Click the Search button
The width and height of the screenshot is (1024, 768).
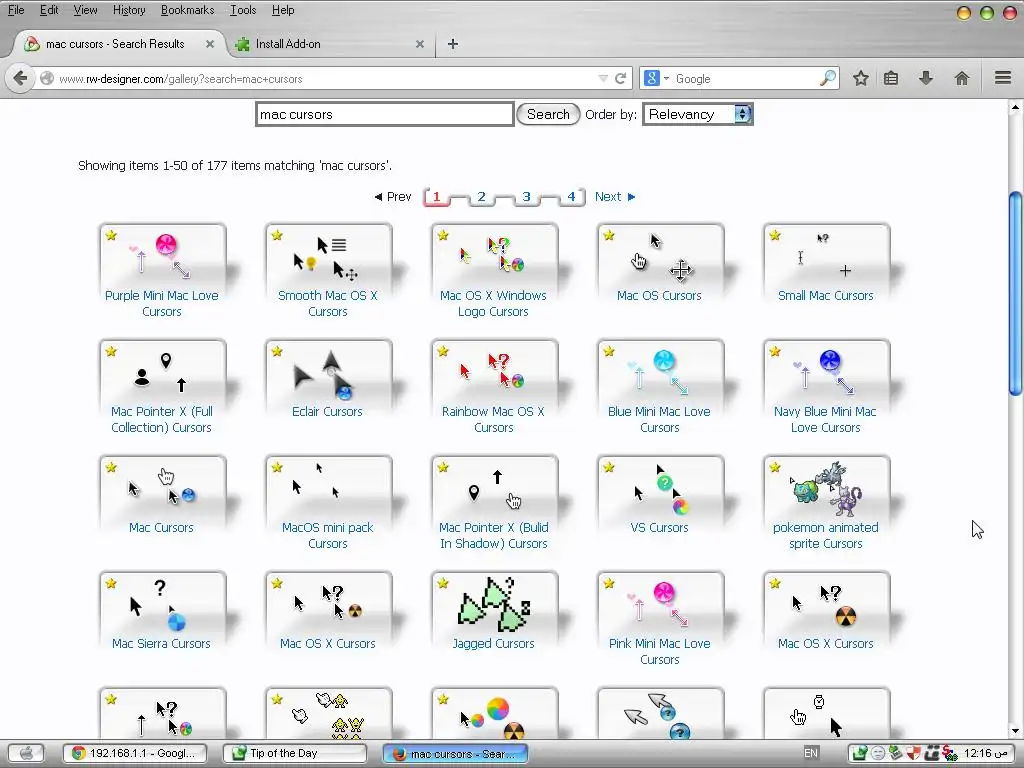point(548,114)
